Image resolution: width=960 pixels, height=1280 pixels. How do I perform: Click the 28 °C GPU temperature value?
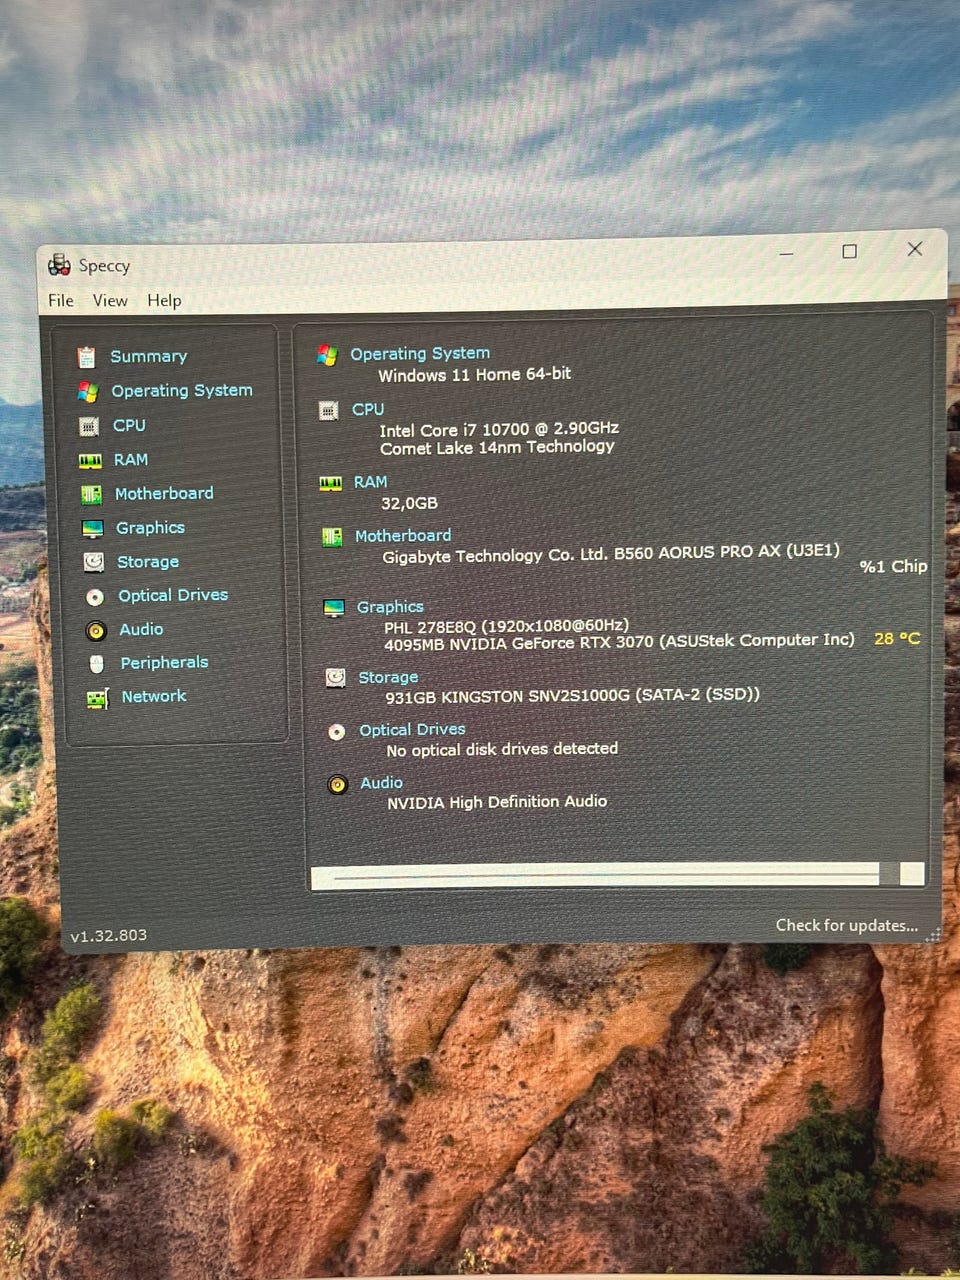pos(897,638)
